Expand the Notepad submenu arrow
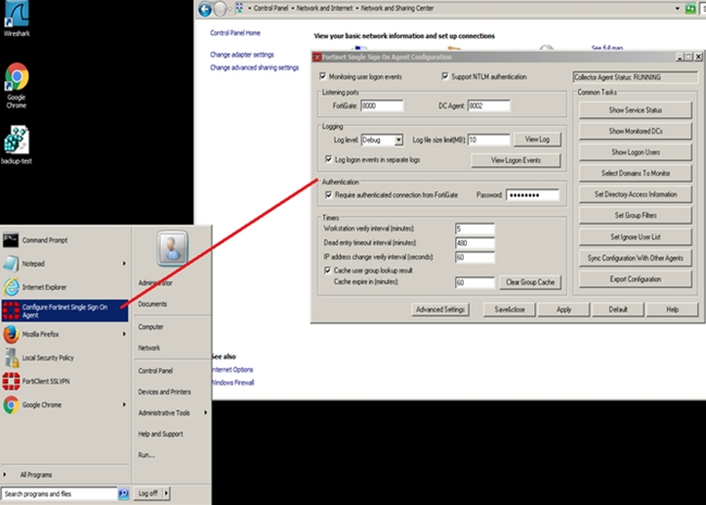 click(124, 264)
